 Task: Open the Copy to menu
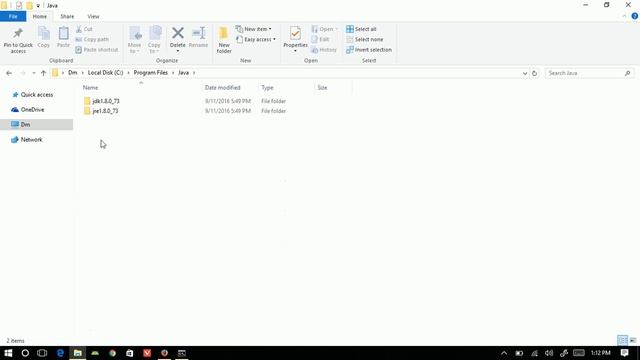[154, 40]
